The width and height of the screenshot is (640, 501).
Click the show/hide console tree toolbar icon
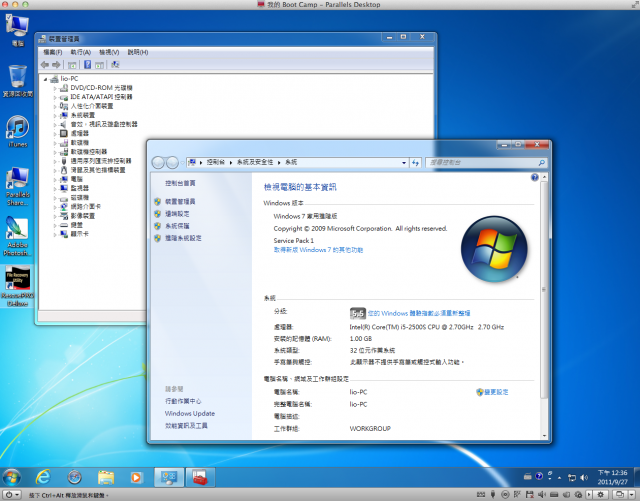point(72,65)
